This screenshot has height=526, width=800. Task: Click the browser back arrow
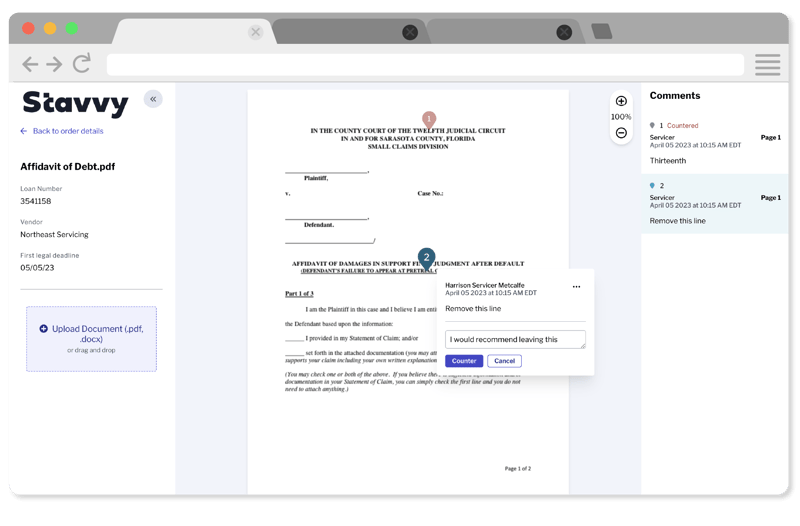pos(30,64)
